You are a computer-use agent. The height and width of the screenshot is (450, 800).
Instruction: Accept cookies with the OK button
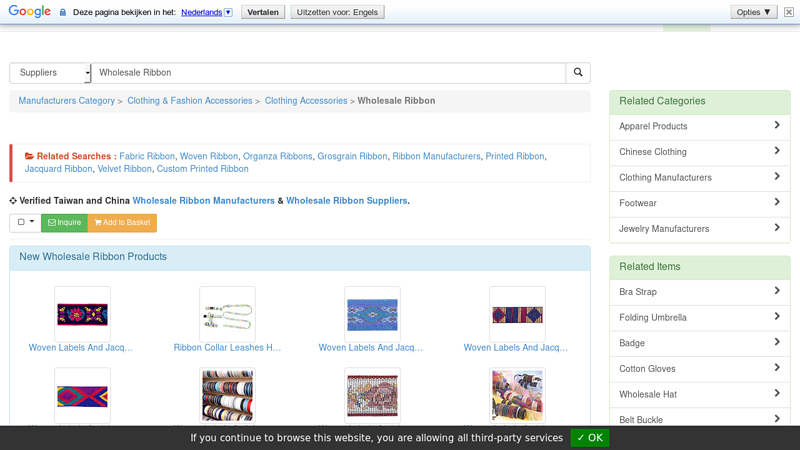590,438
